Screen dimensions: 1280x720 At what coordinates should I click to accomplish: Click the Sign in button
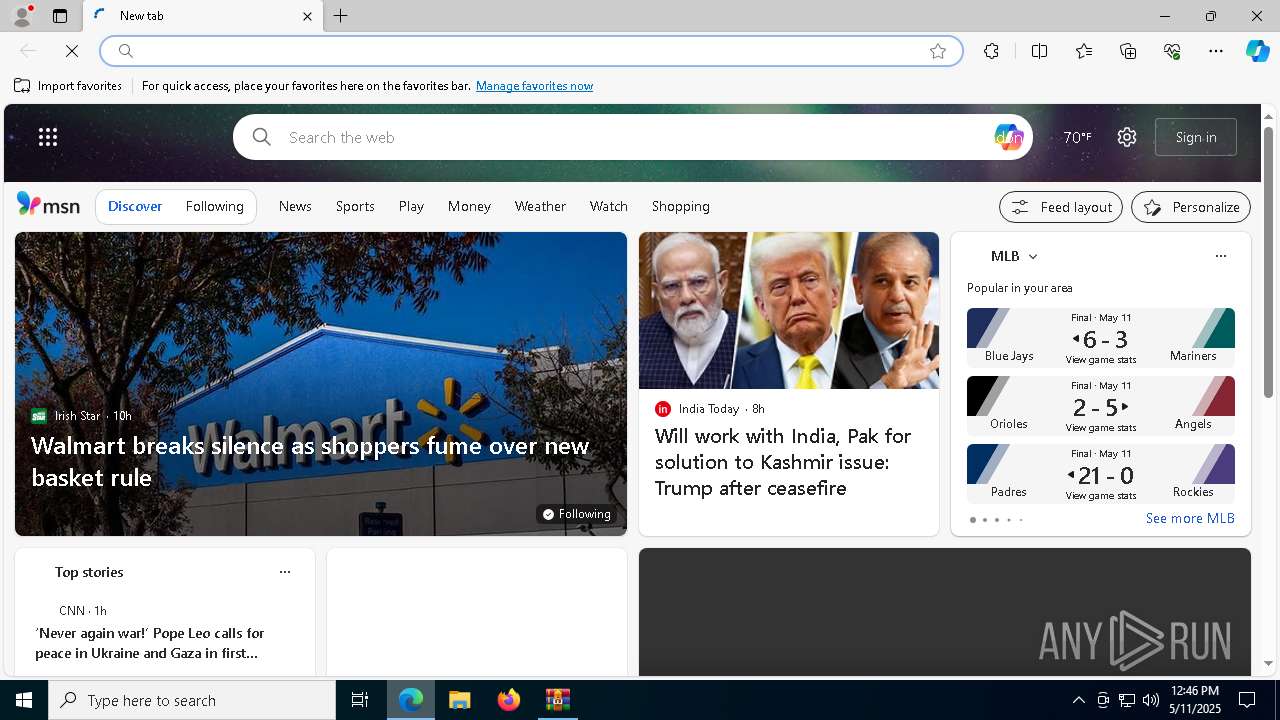tap(1196, 137)
